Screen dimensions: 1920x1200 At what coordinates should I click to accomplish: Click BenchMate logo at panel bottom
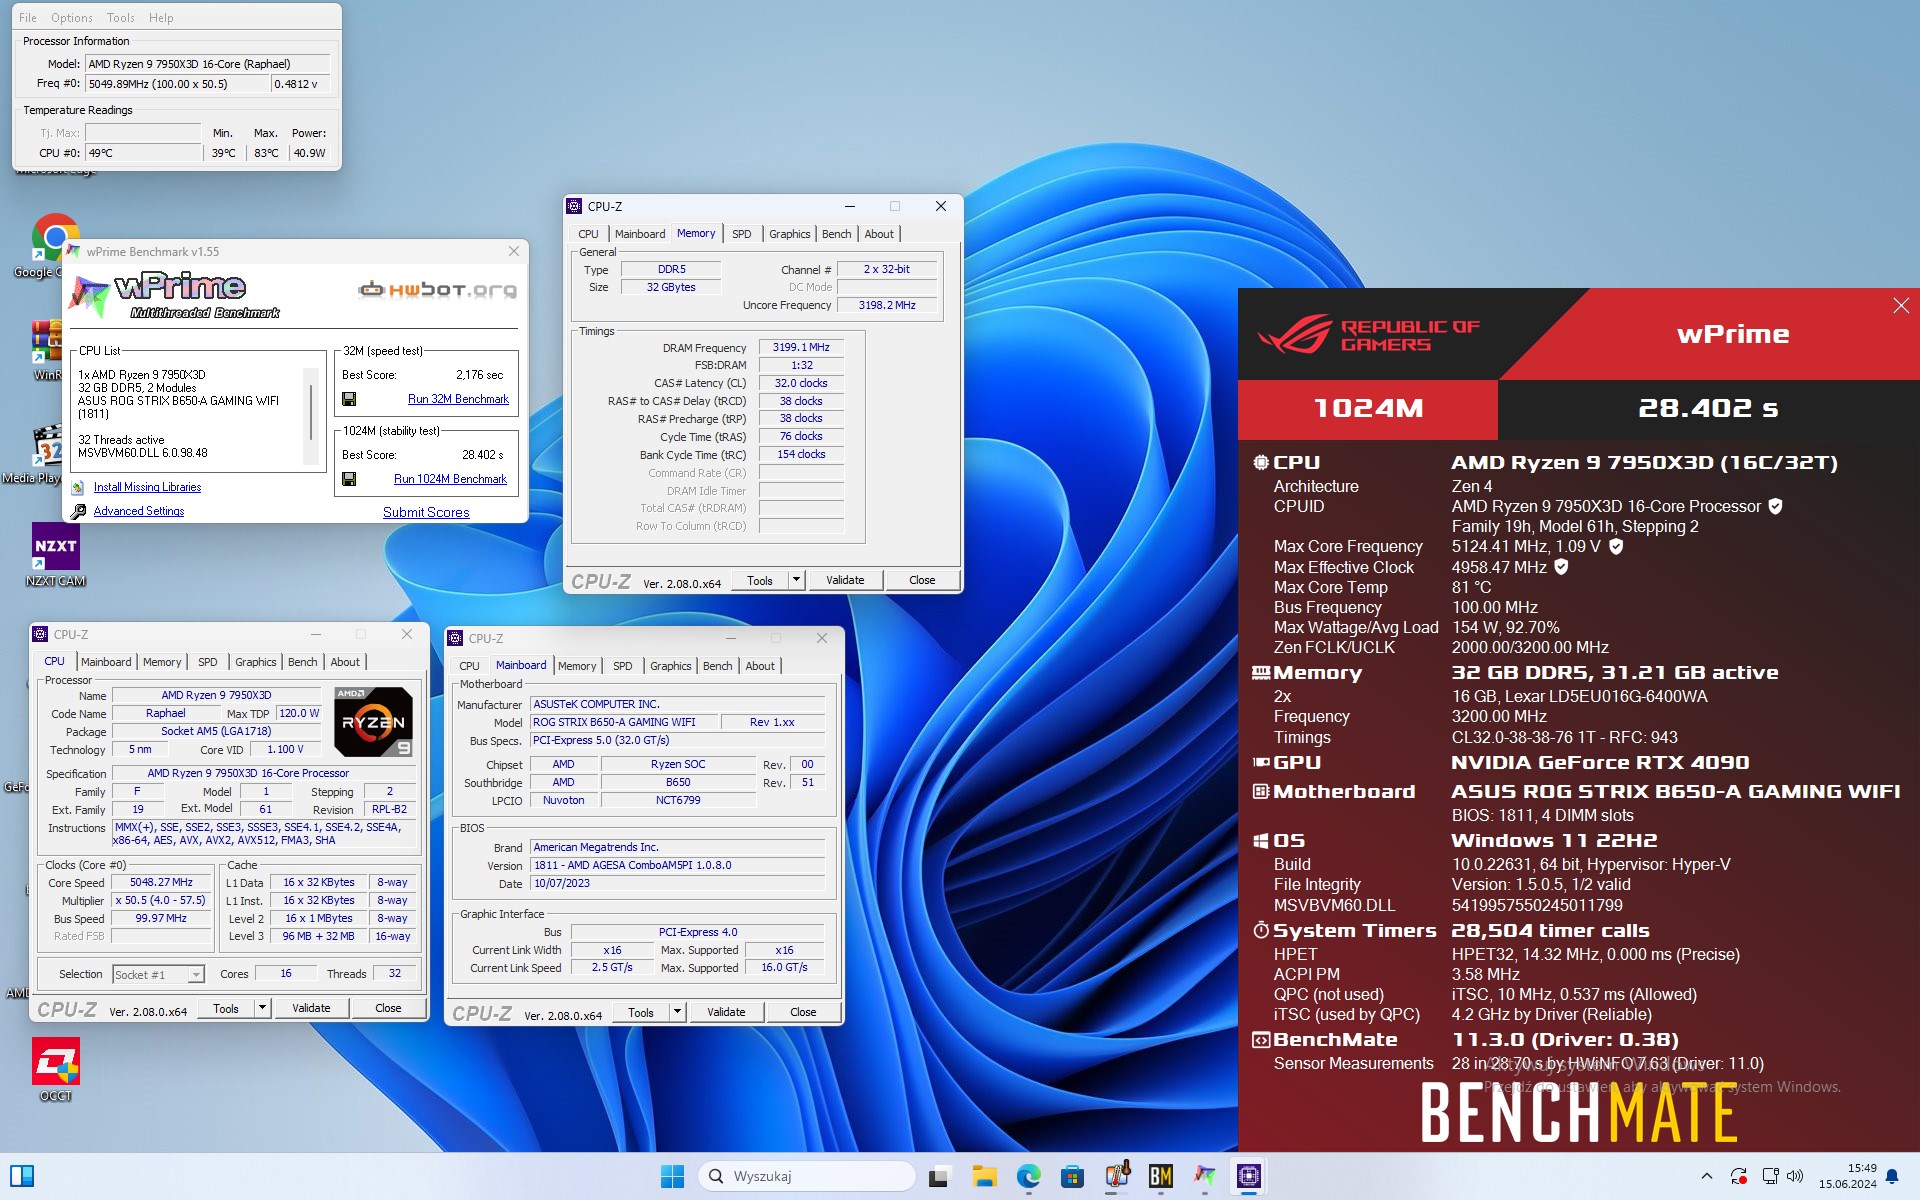[1579, 1113]
